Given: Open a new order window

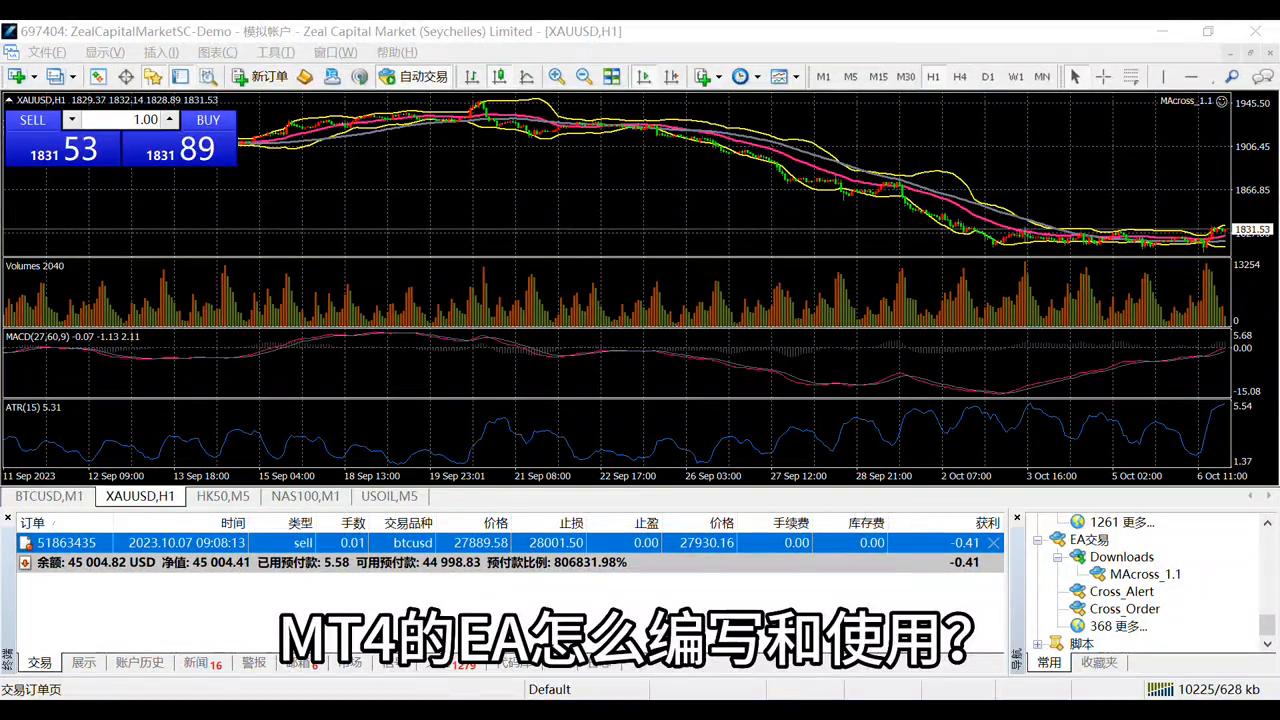Looking at the screenshot, I should pos(262,76).
